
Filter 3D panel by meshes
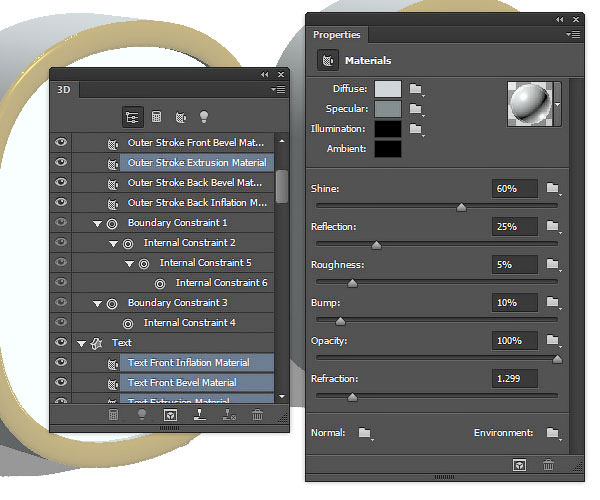tap(157, 116)
